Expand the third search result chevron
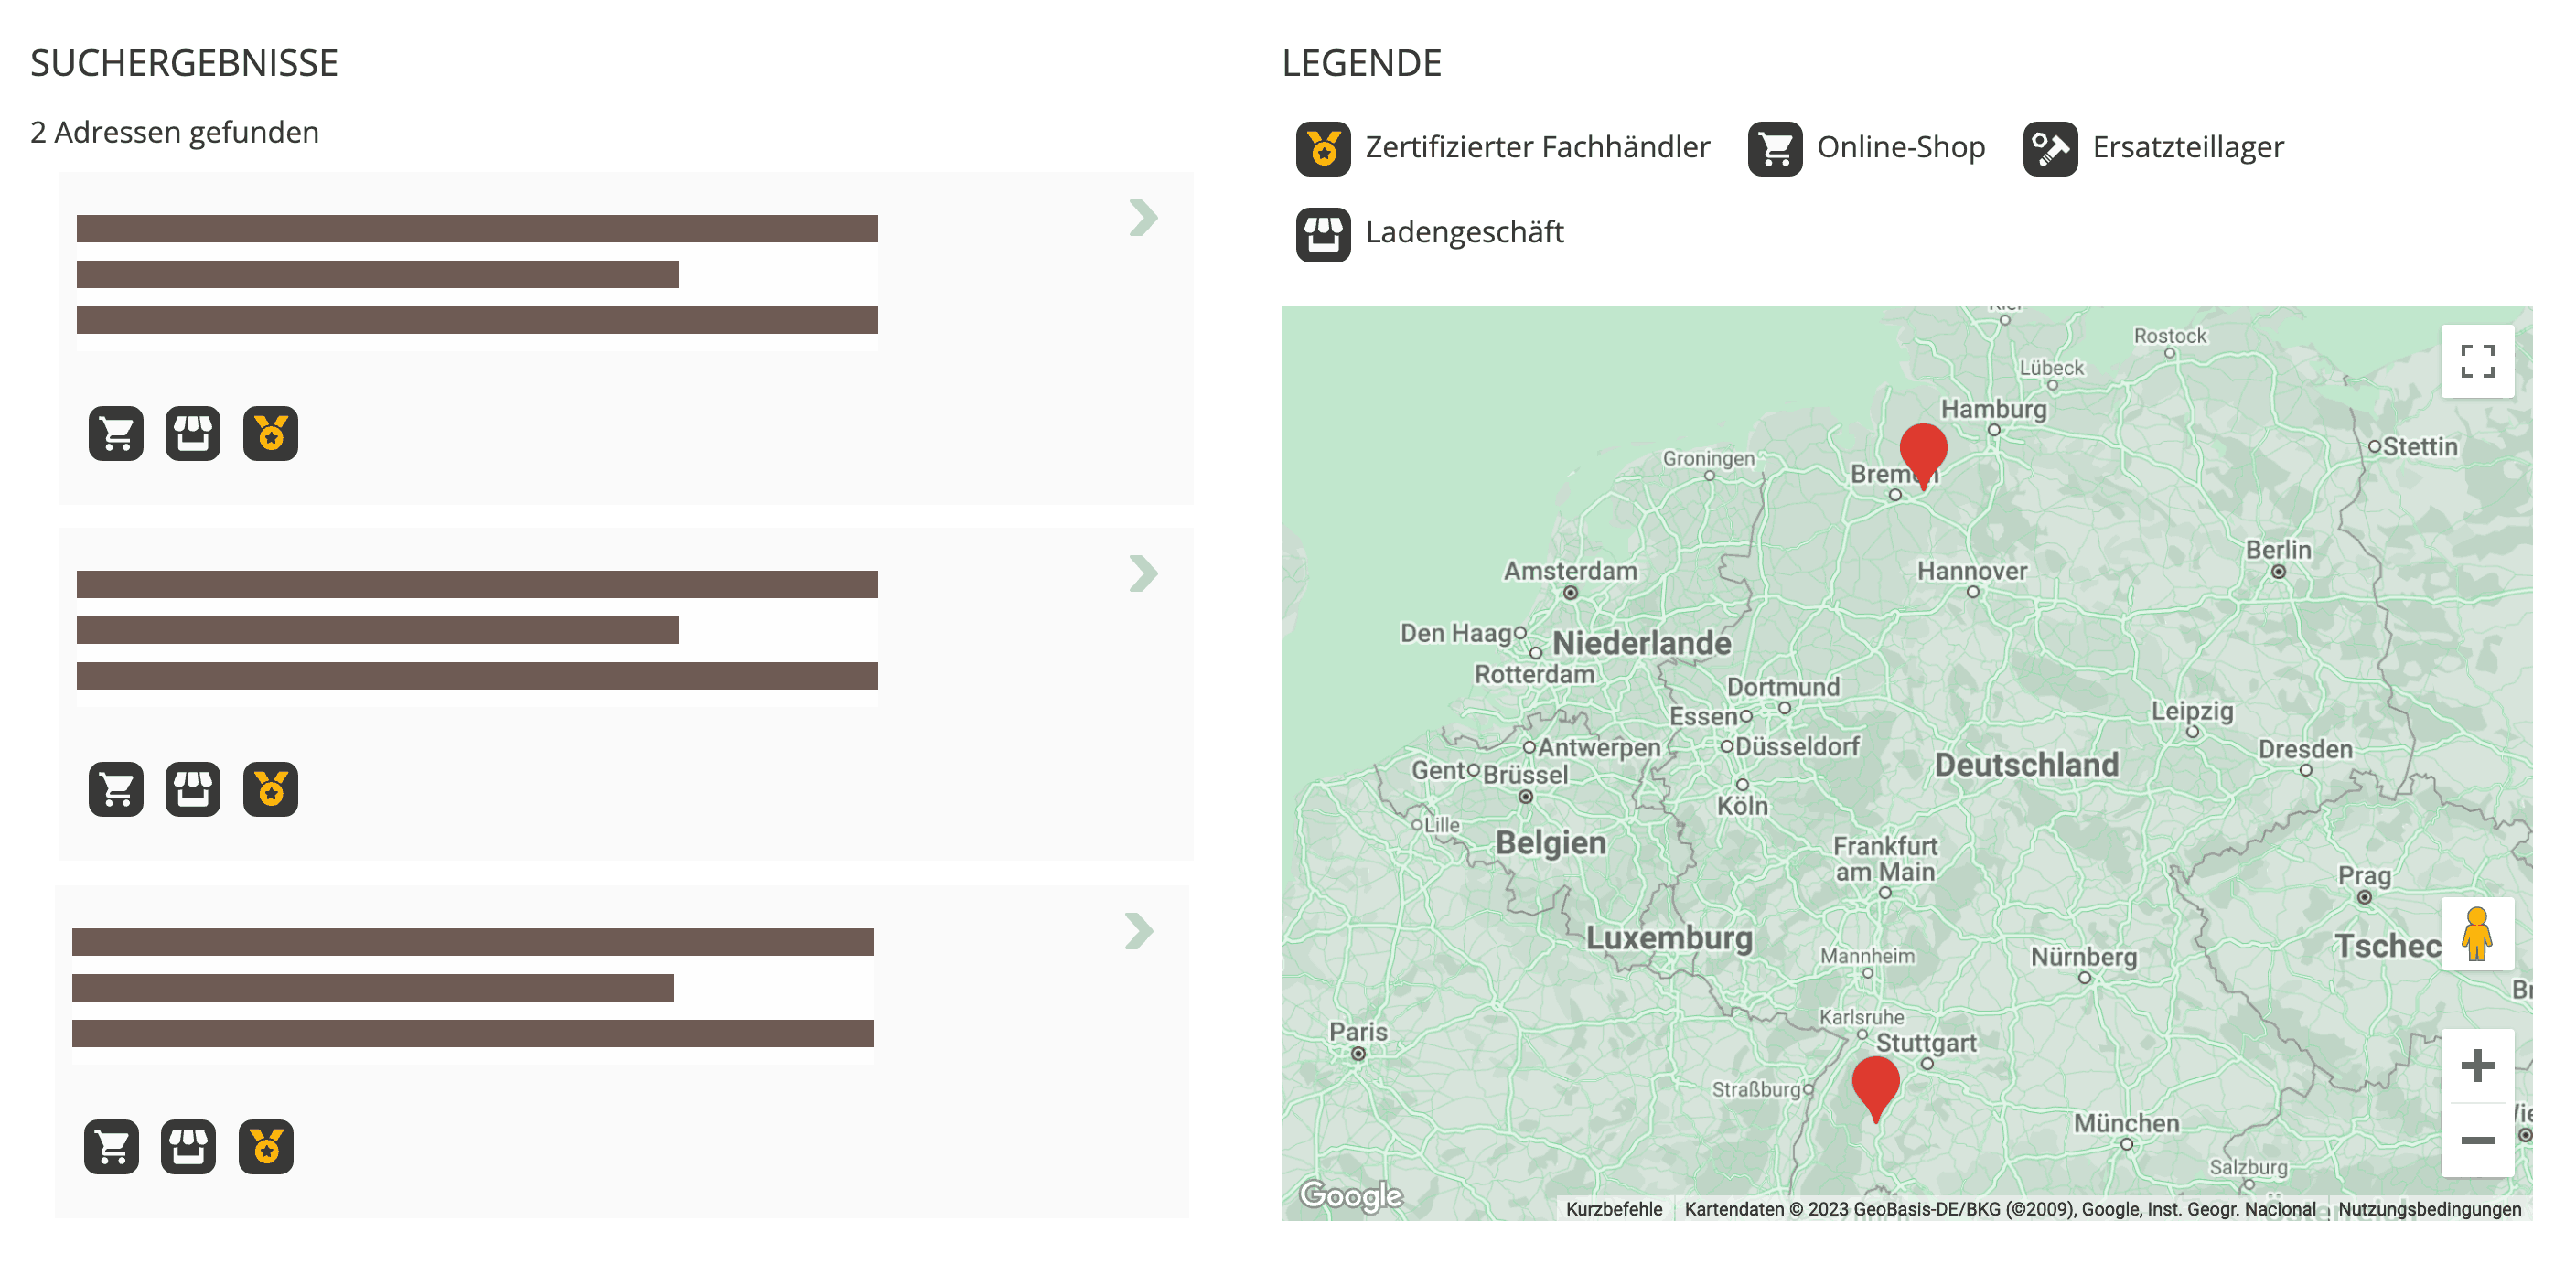 1138,931
